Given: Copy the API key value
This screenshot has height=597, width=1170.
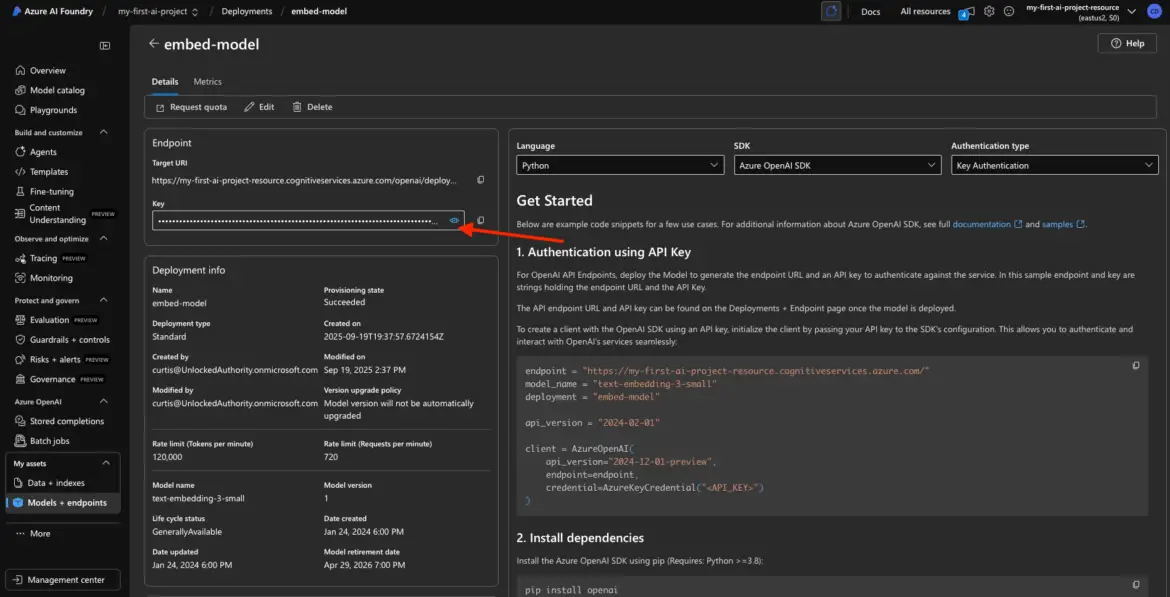Looking at the screenshot, I should pyautogui.click(x=480, y=220).
